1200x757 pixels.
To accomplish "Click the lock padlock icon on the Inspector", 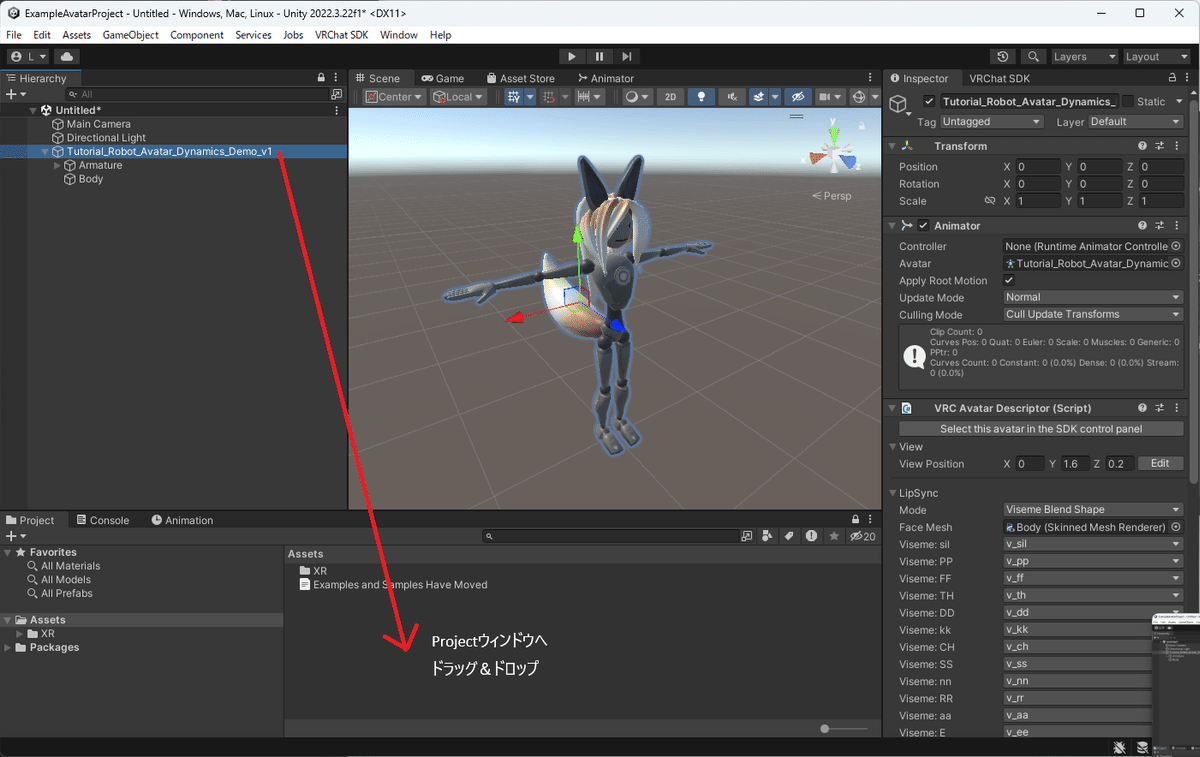I will tap(1158, 78).
